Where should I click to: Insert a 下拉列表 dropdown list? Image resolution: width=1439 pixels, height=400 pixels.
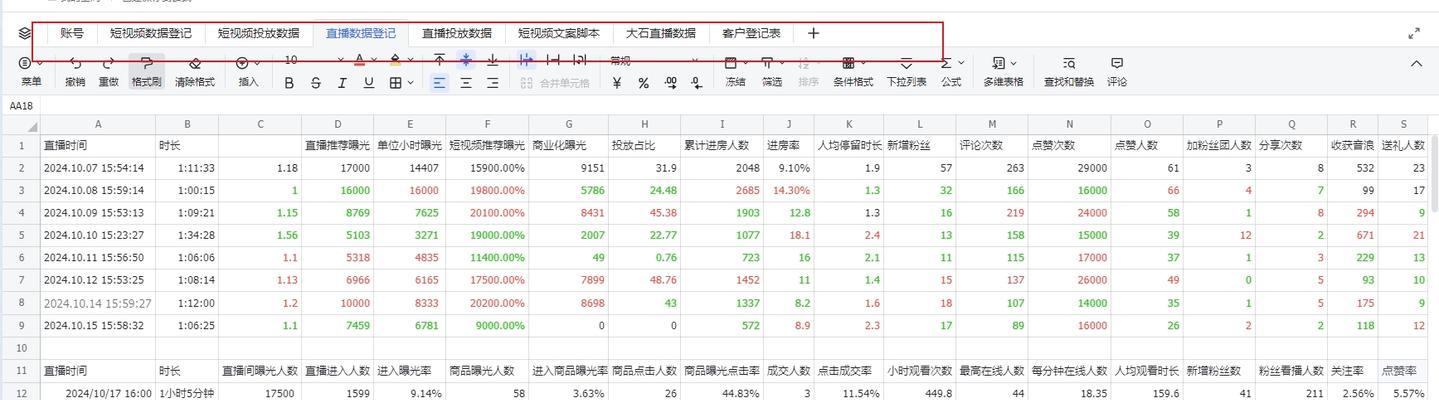click(x=906, y=72)
